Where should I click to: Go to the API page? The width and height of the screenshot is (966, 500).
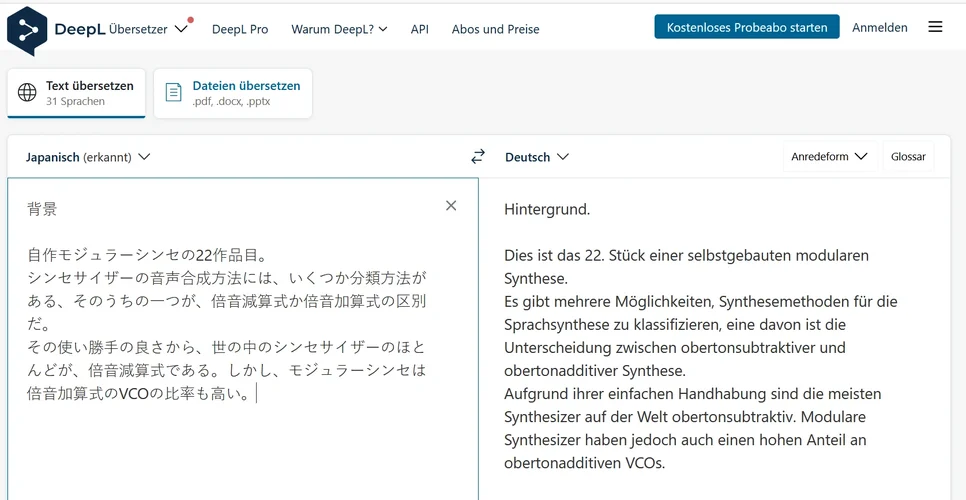[x=420, y=29]
